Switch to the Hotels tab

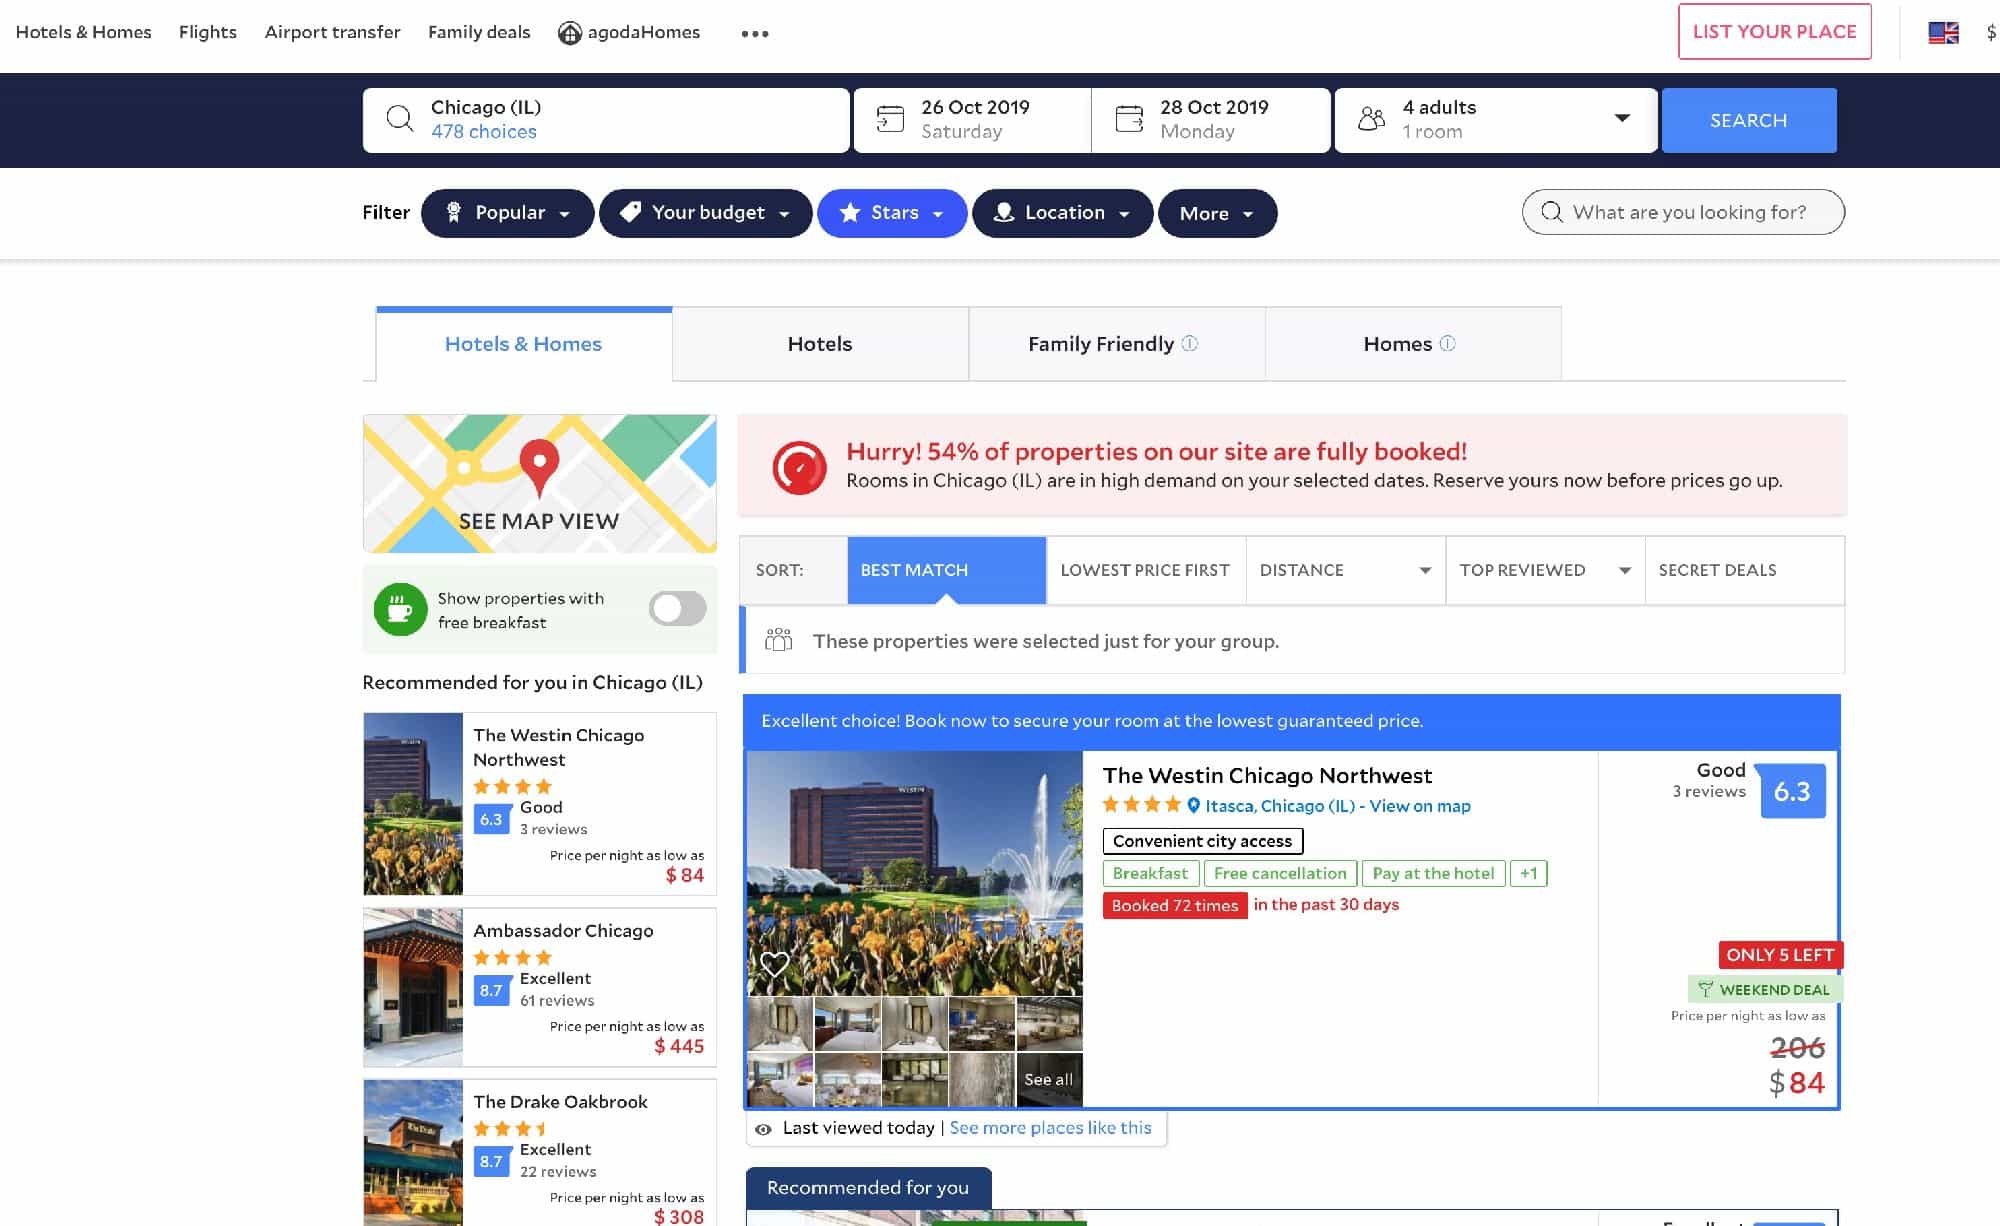click(x=820, y=344)
